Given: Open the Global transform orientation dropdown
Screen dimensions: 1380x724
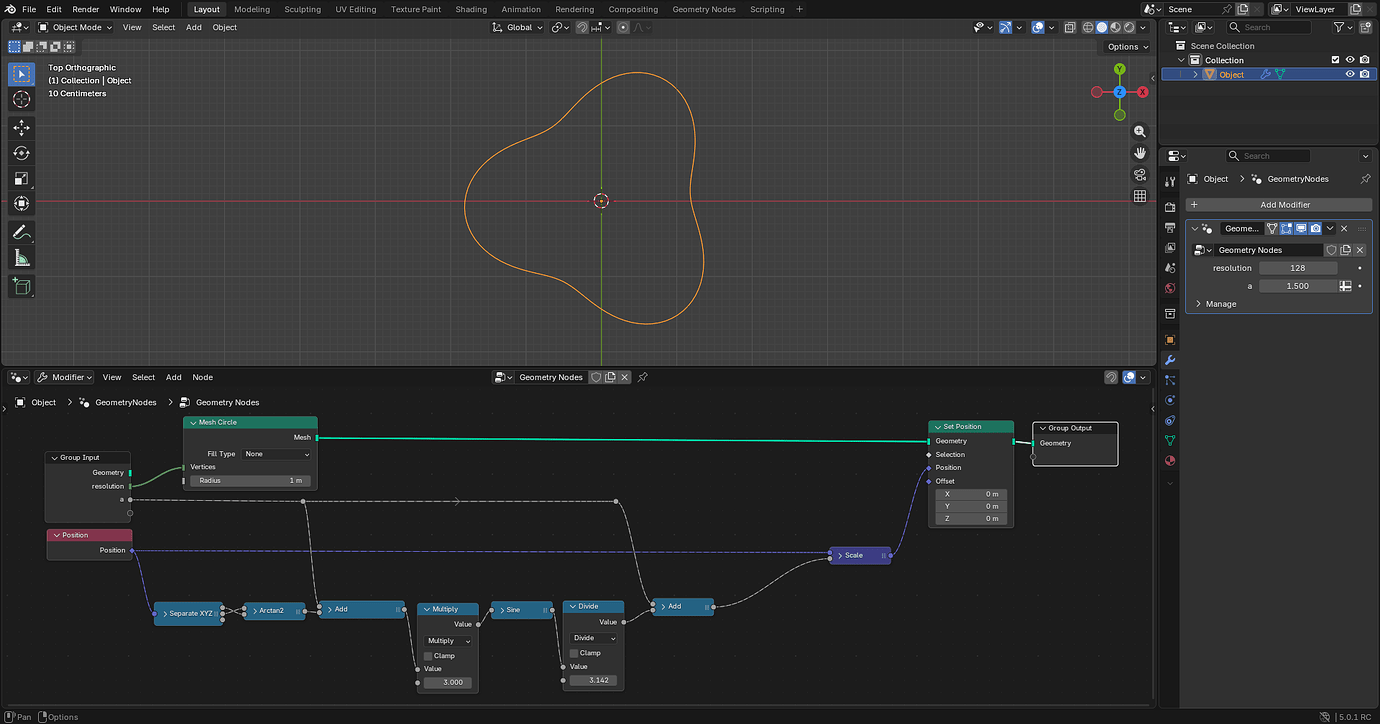Looking at the screenshot, I should (x=518, y=27).
